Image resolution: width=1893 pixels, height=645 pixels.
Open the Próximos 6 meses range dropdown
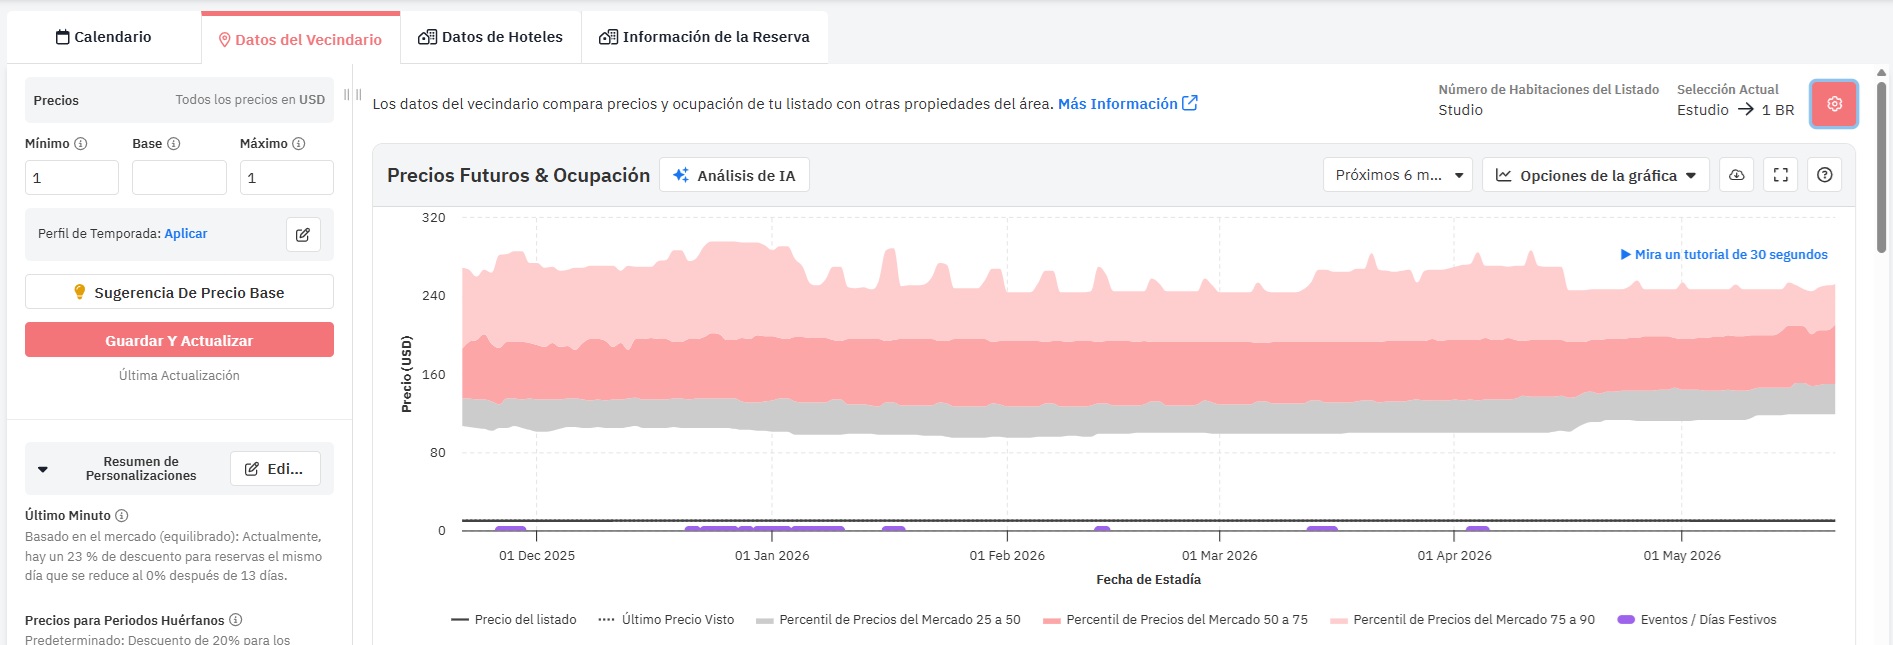(1397, 175)
